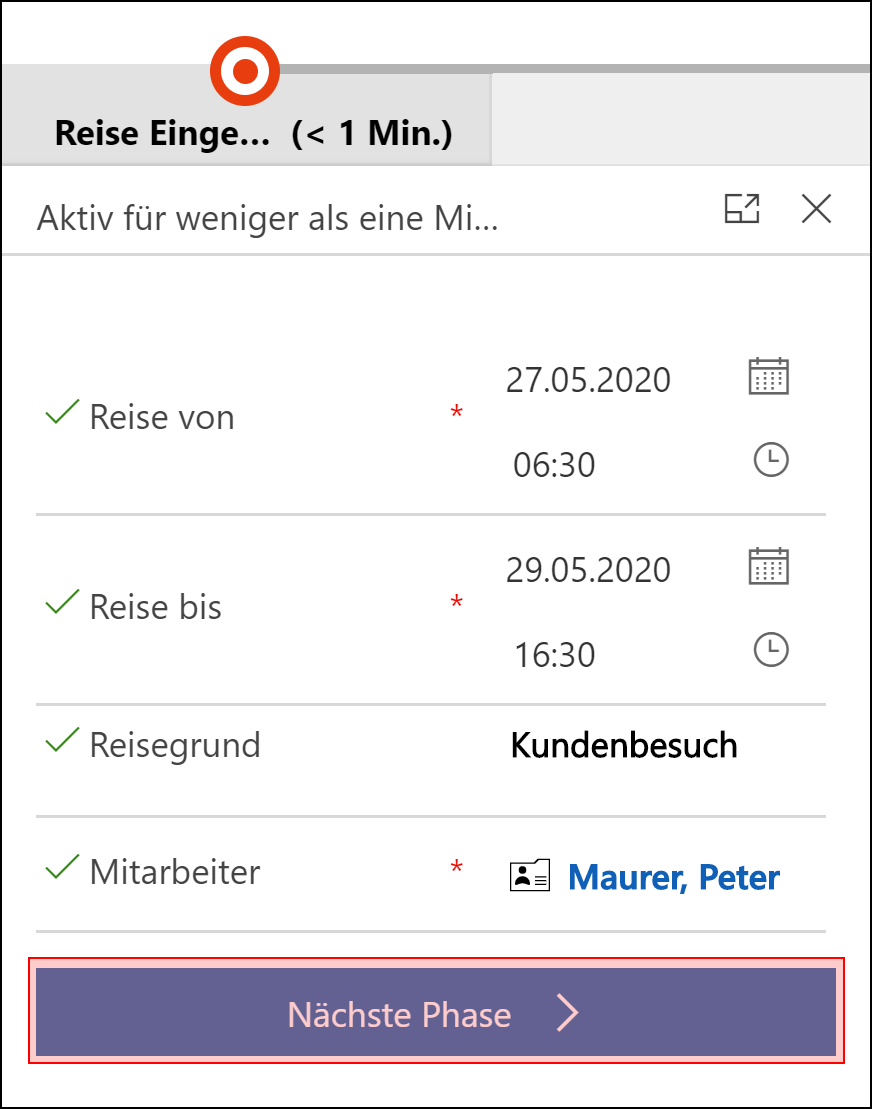Open calendar picker for Reise von date
Screen dimensions: 872x1109
click(769, 376)
